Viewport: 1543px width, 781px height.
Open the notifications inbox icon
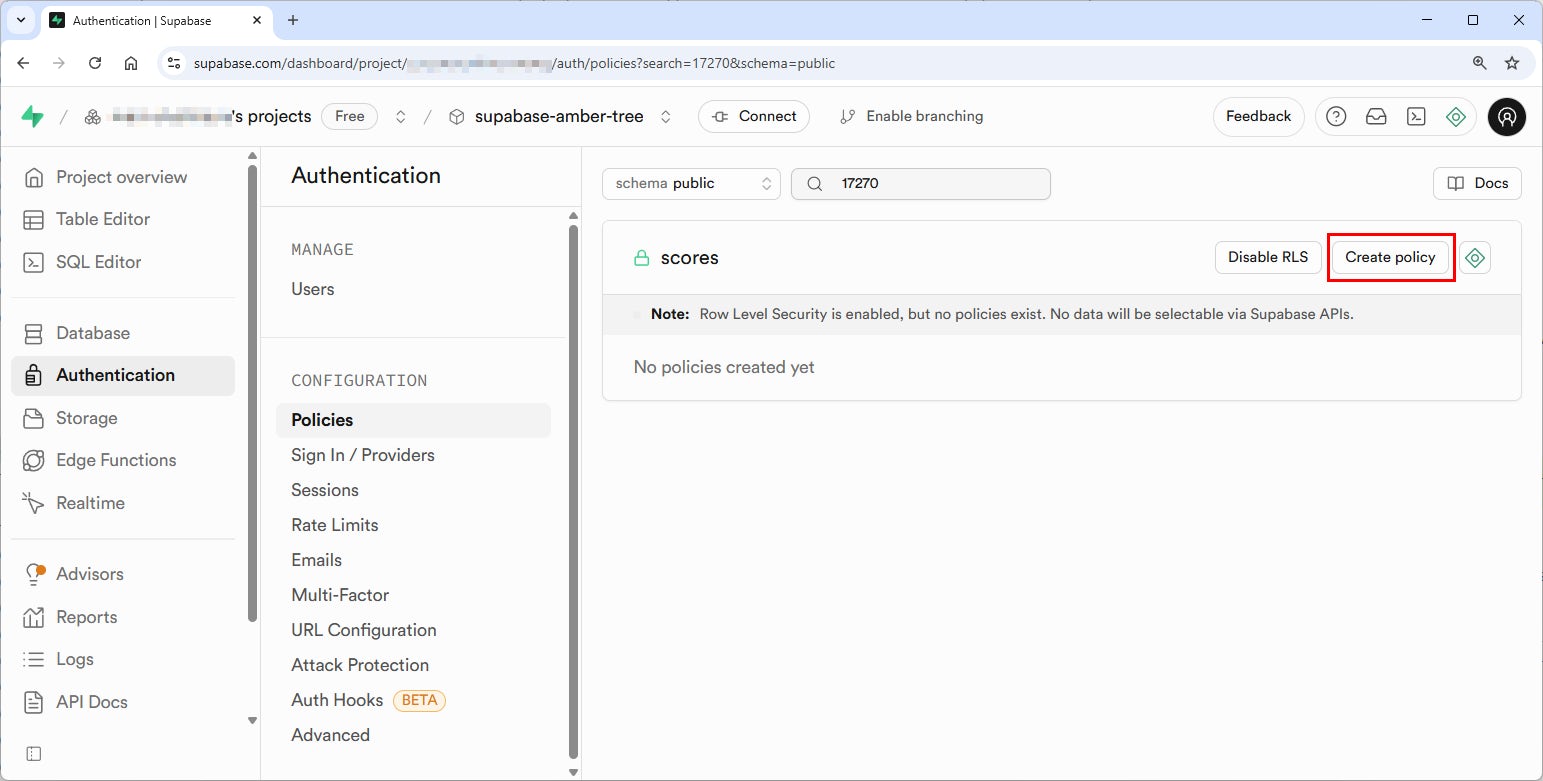[1376, 116]
